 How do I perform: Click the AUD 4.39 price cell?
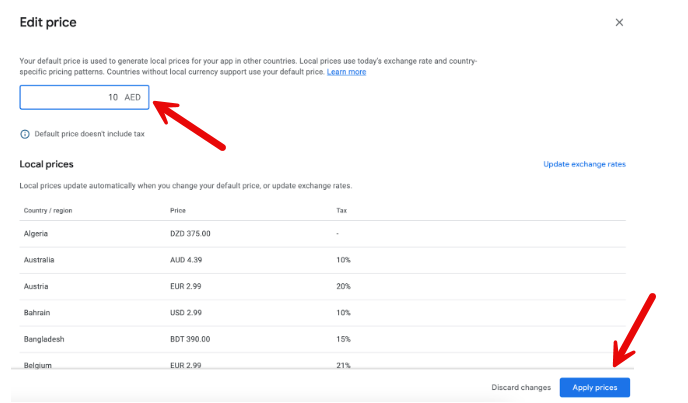pos(186,260)
